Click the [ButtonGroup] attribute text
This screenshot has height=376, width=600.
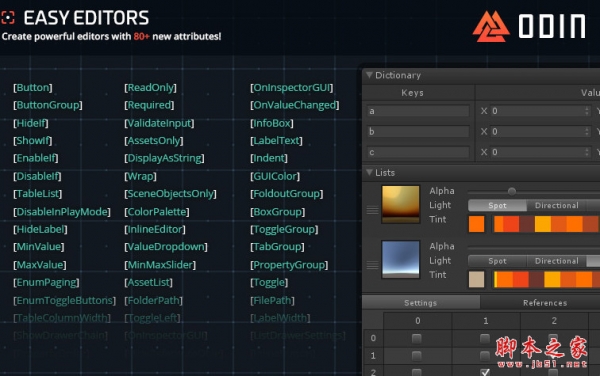pos(48,105)
